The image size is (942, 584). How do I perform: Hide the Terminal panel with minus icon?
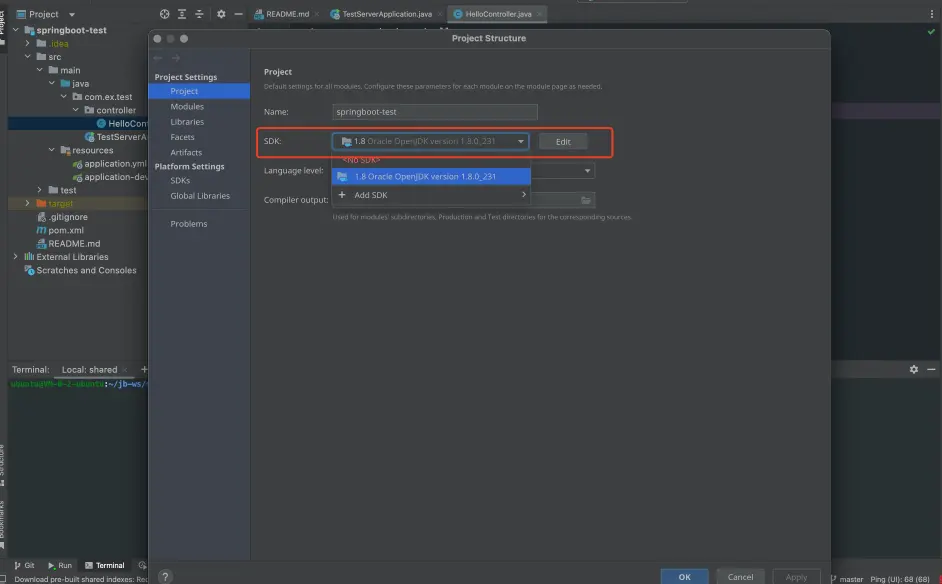931,370
